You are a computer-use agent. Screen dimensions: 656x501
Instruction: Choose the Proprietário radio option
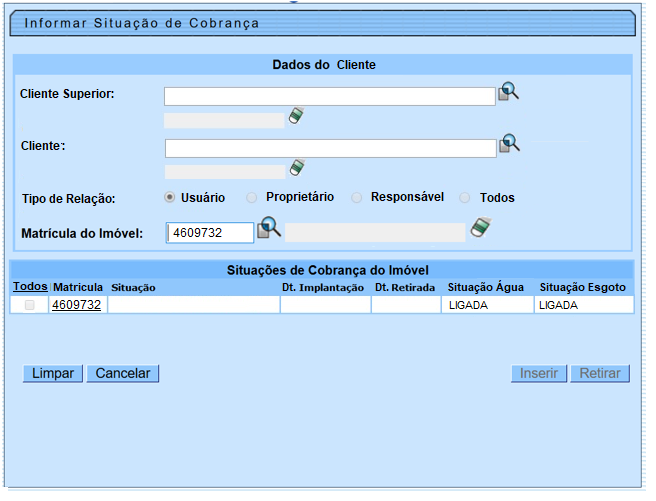(x=252, y=198)
